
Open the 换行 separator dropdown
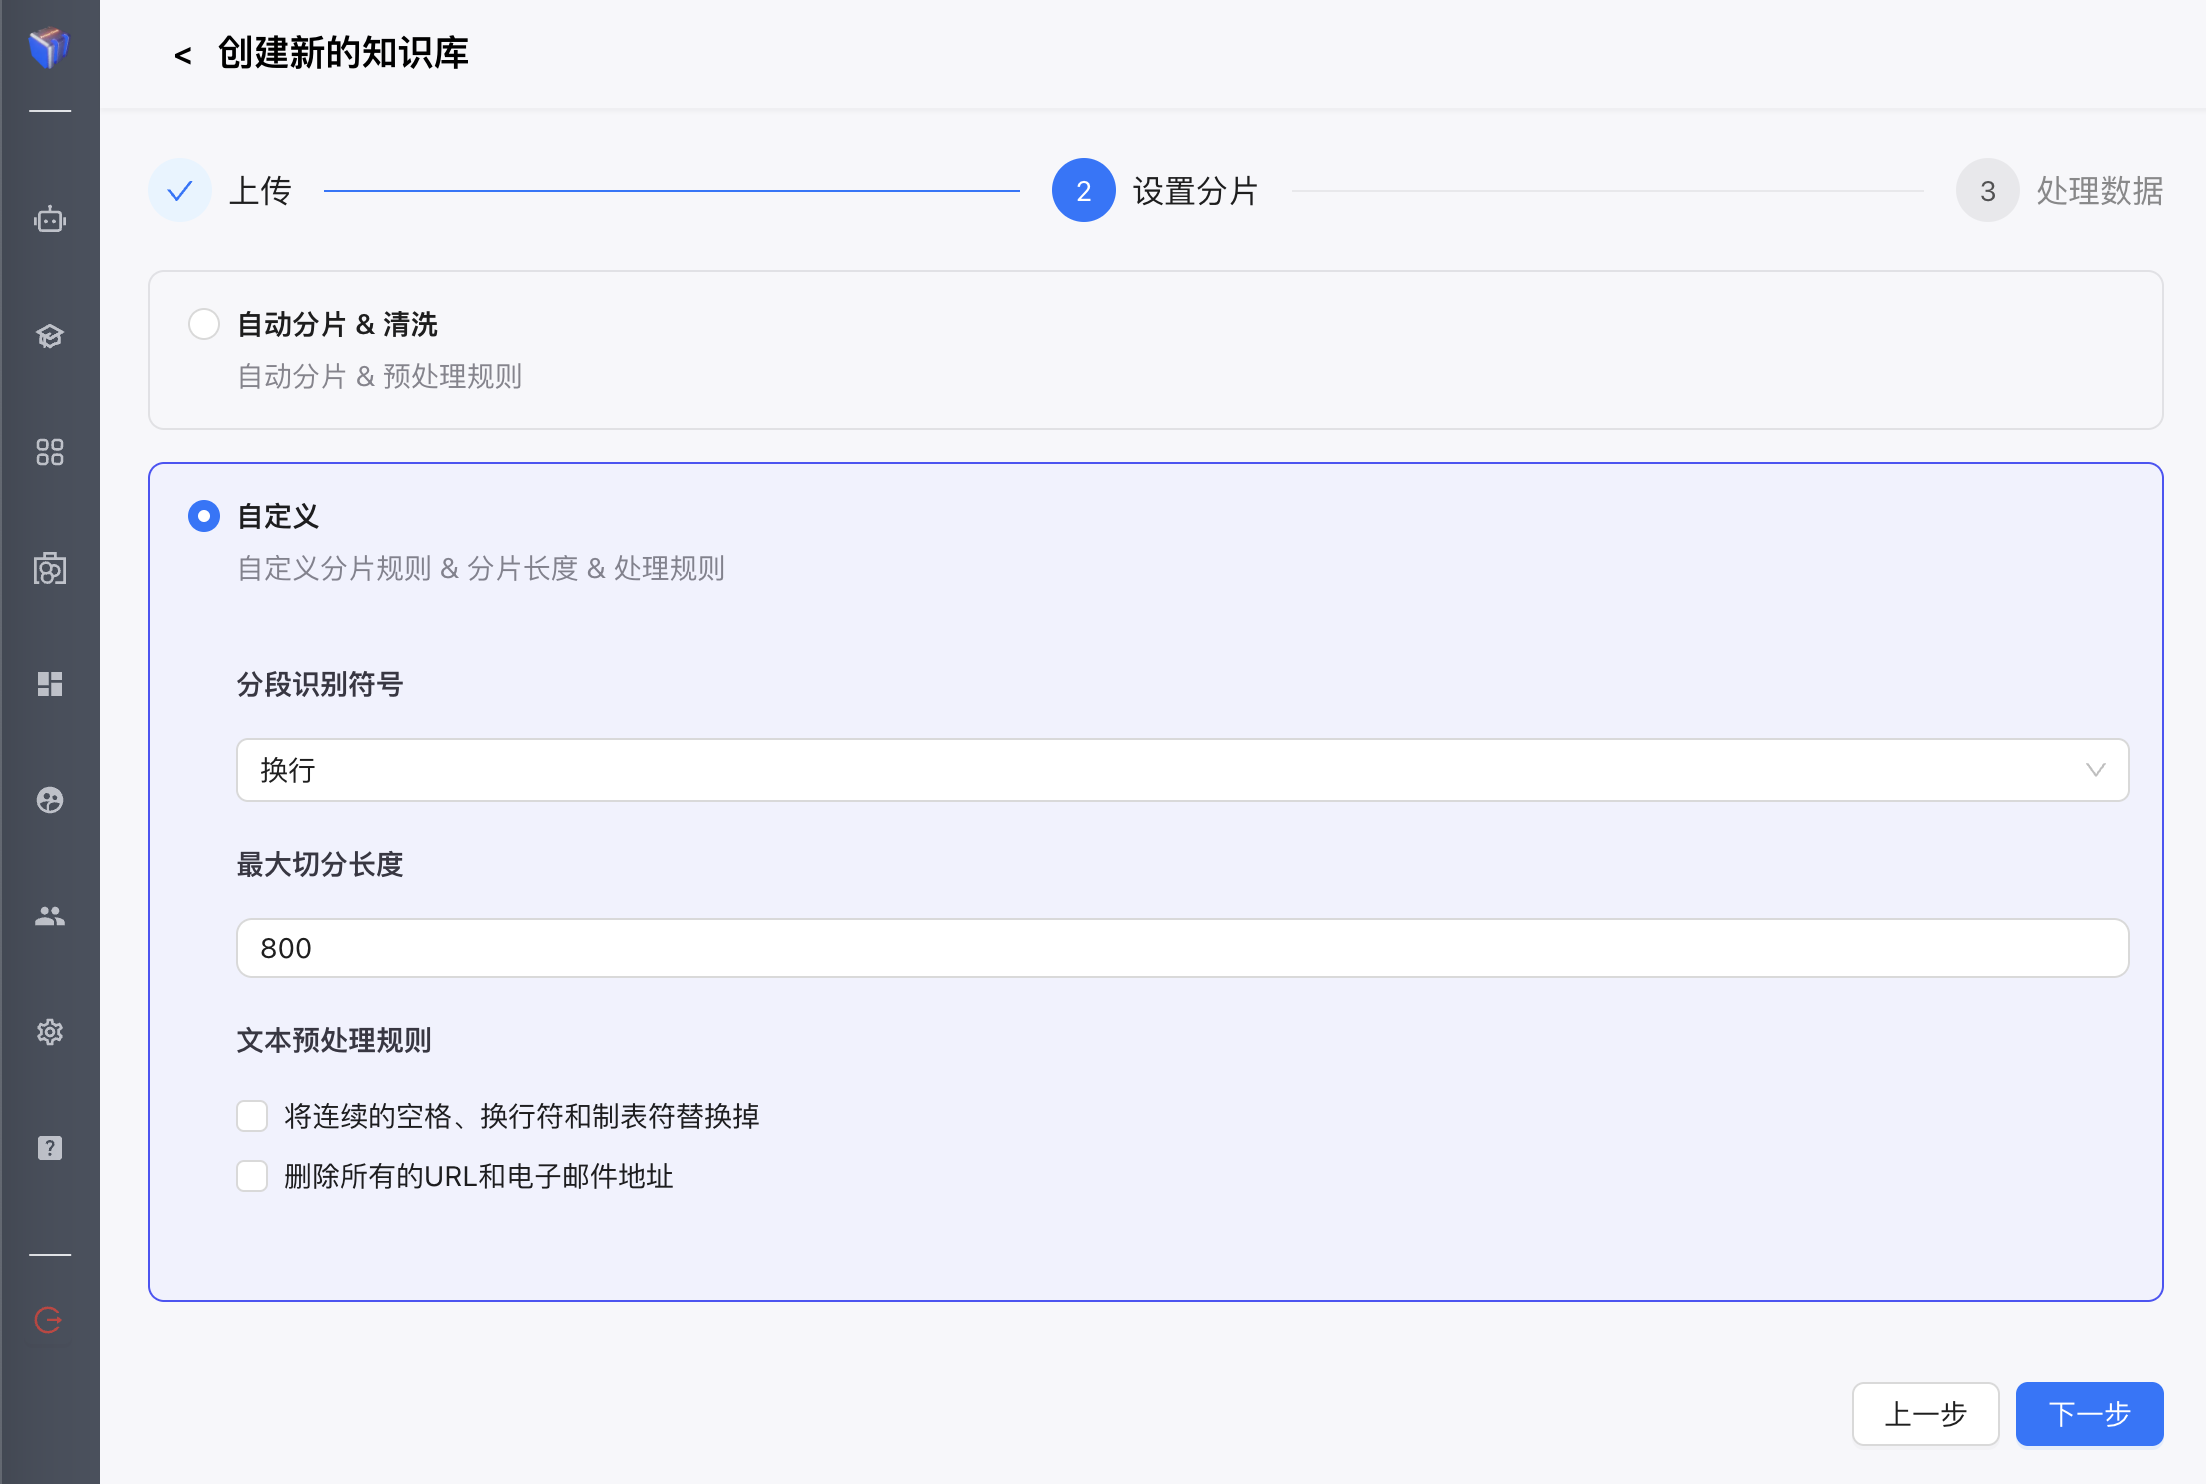(x=1182, y=770)
